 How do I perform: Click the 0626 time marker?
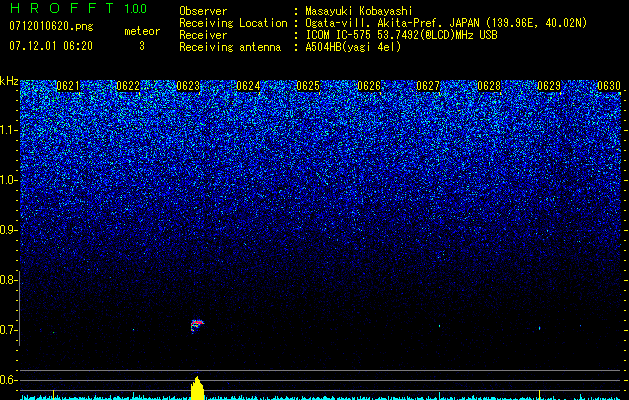pyautogui.click(x=369, y=86)
